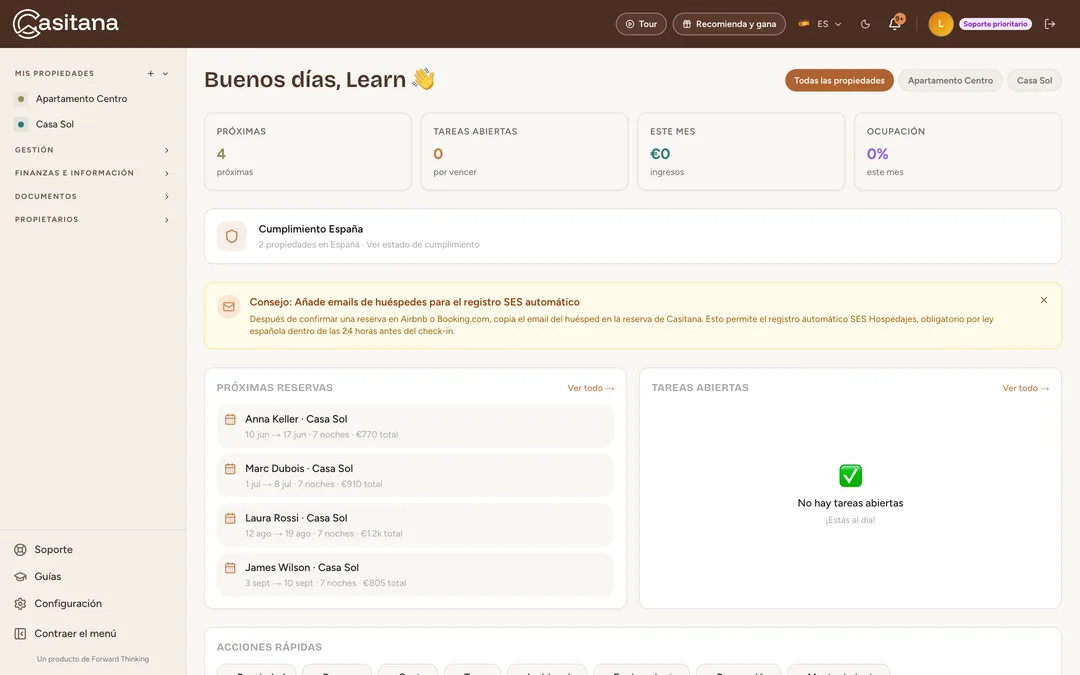Expand the Propietarios section
1080x675 pixels.
92,220
